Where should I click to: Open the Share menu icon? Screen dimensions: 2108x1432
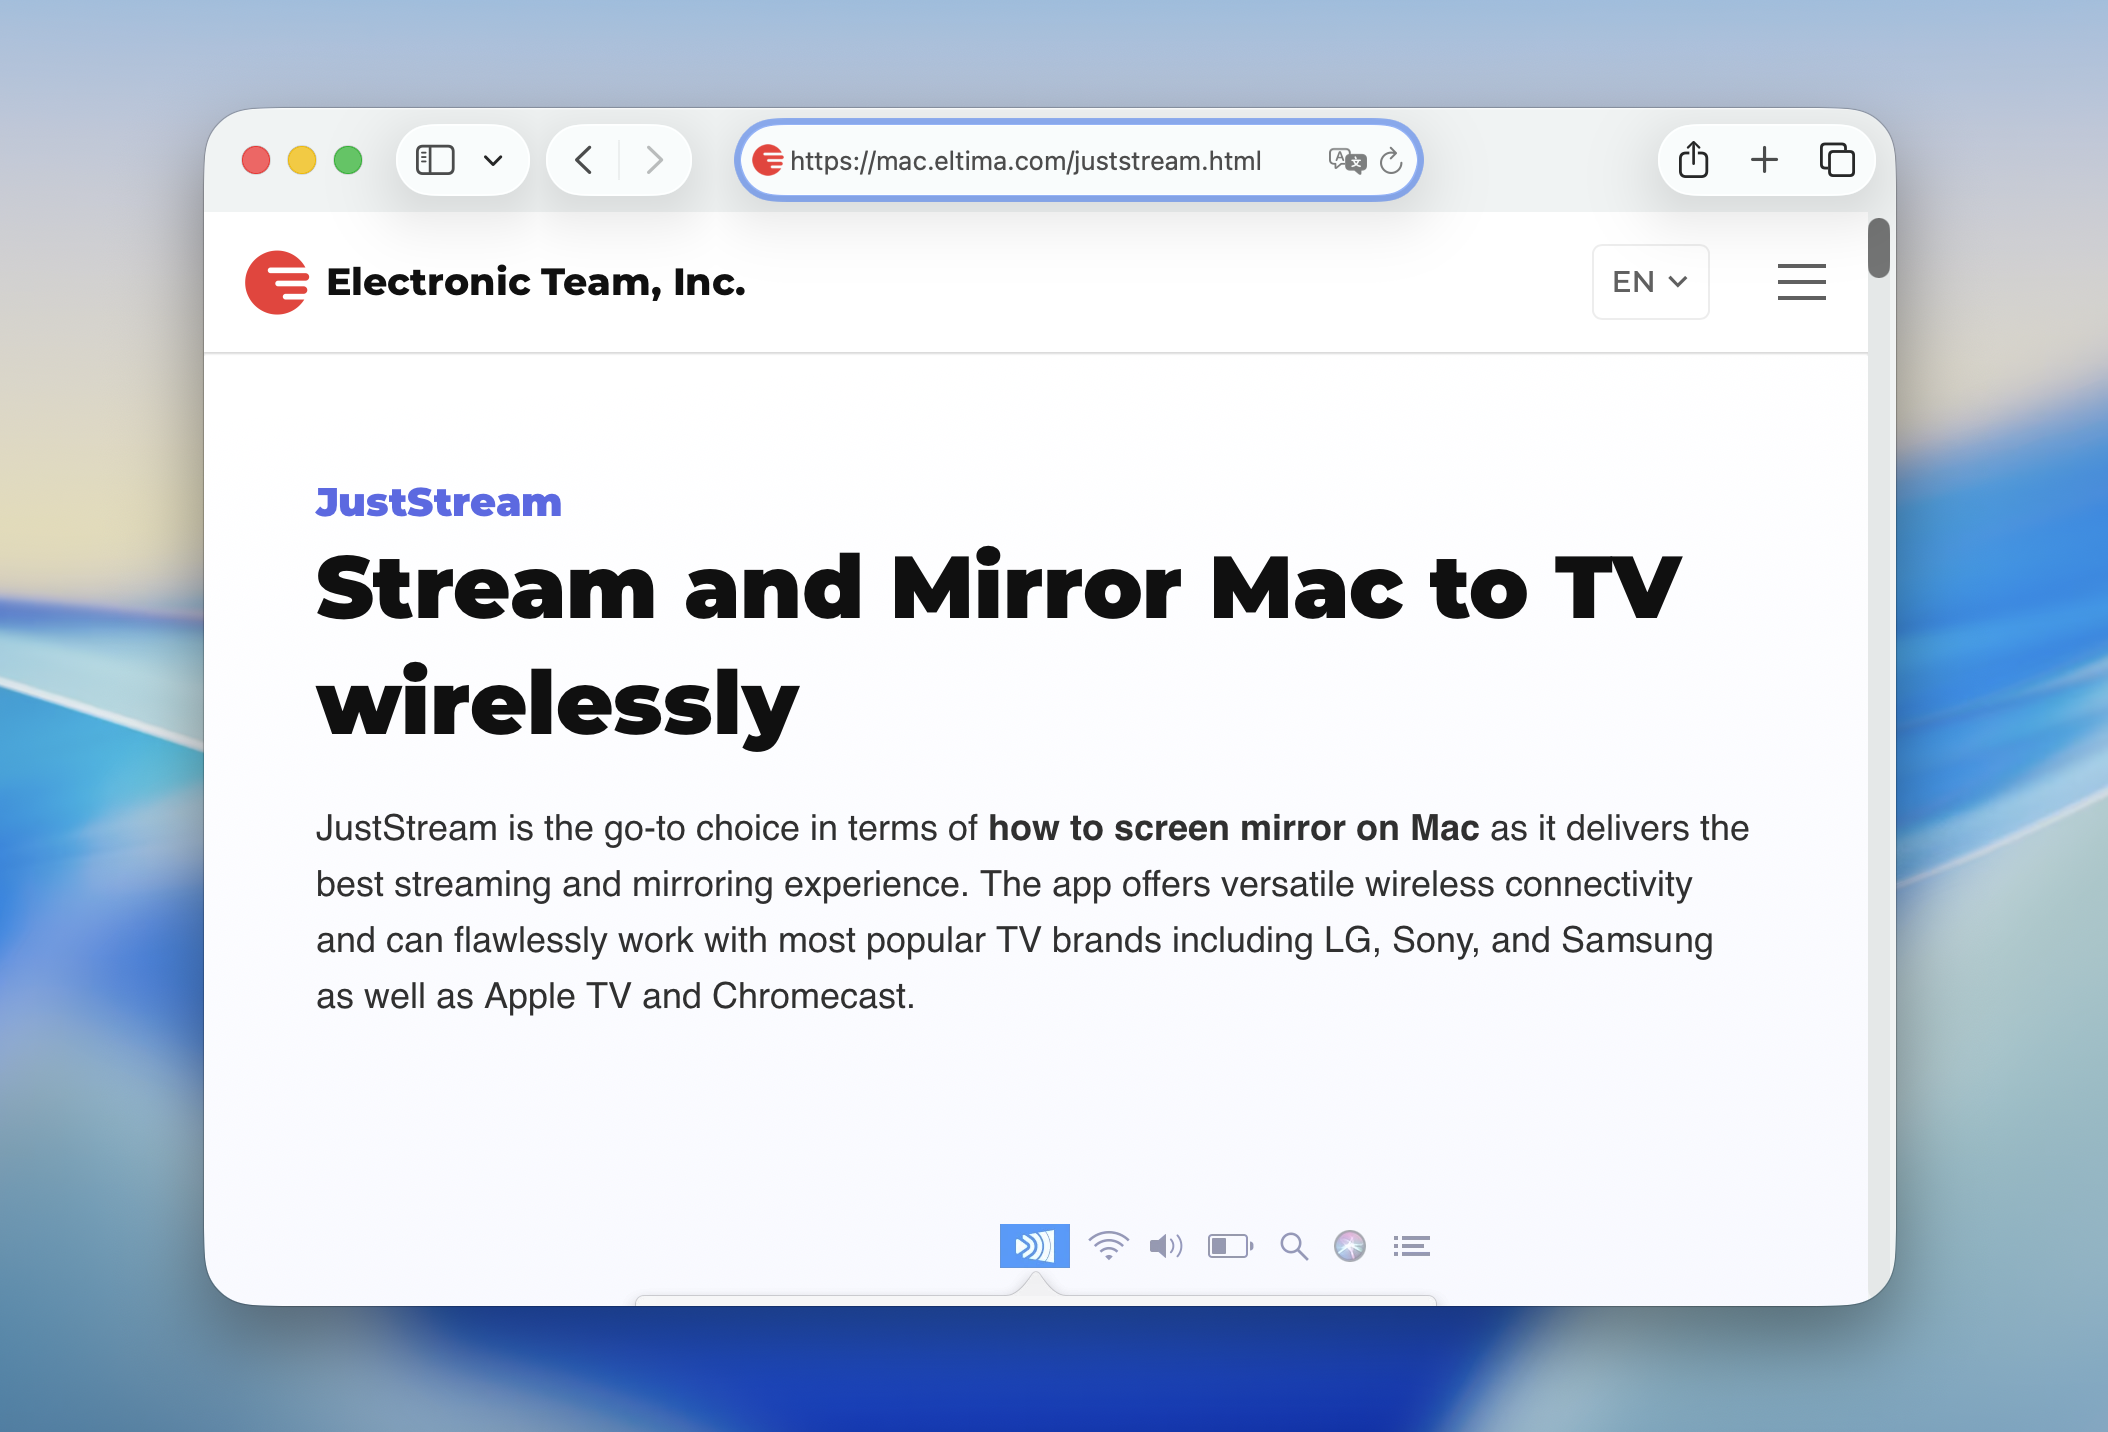pos(1693,160)
